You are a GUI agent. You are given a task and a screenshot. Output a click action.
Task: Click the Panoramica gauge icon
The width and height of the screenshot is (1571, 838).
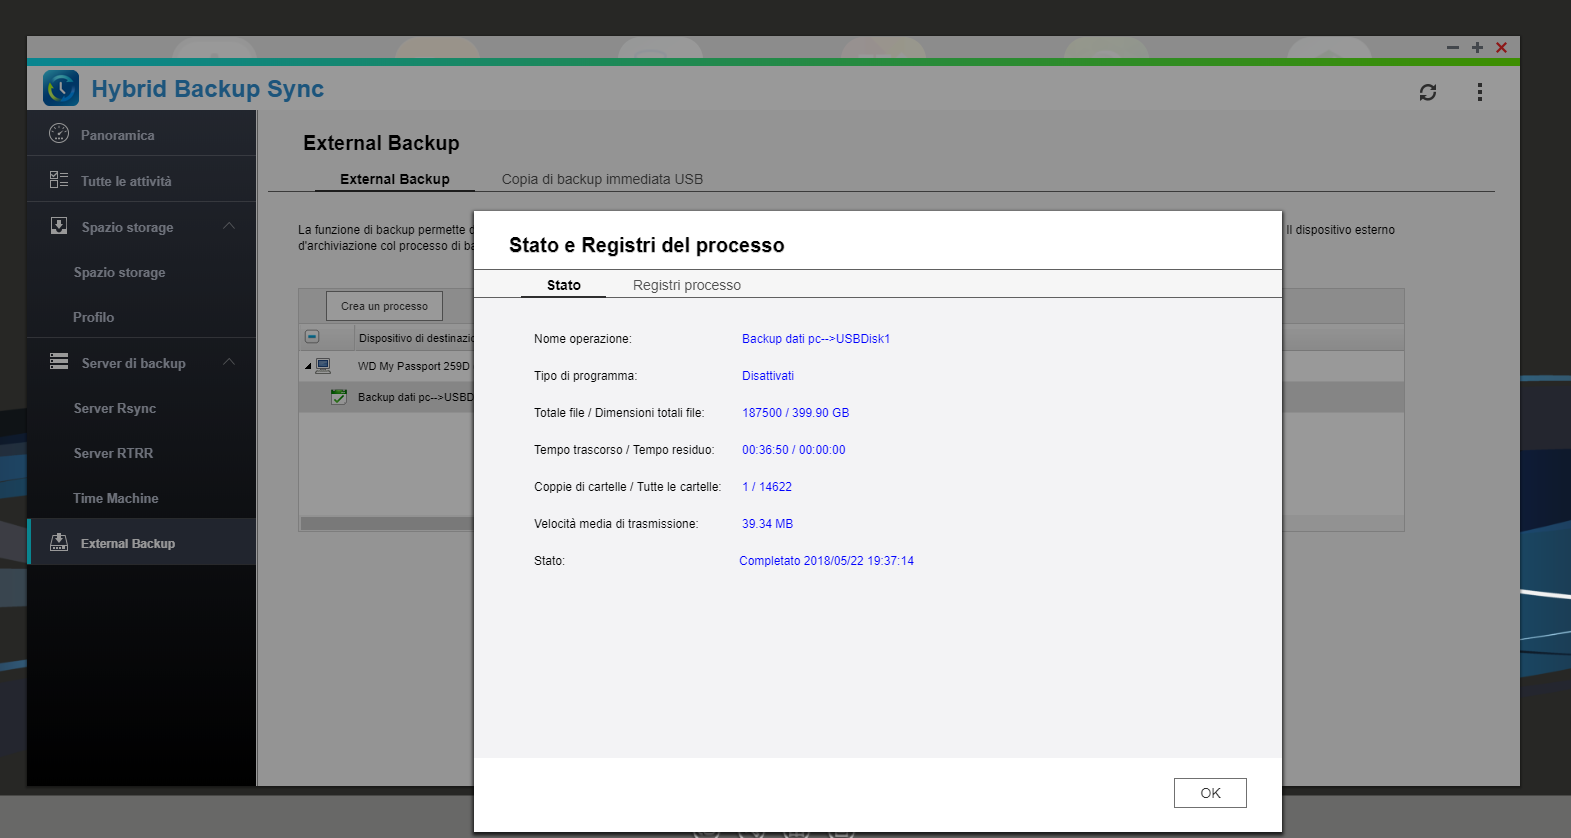tap(59, 134)
